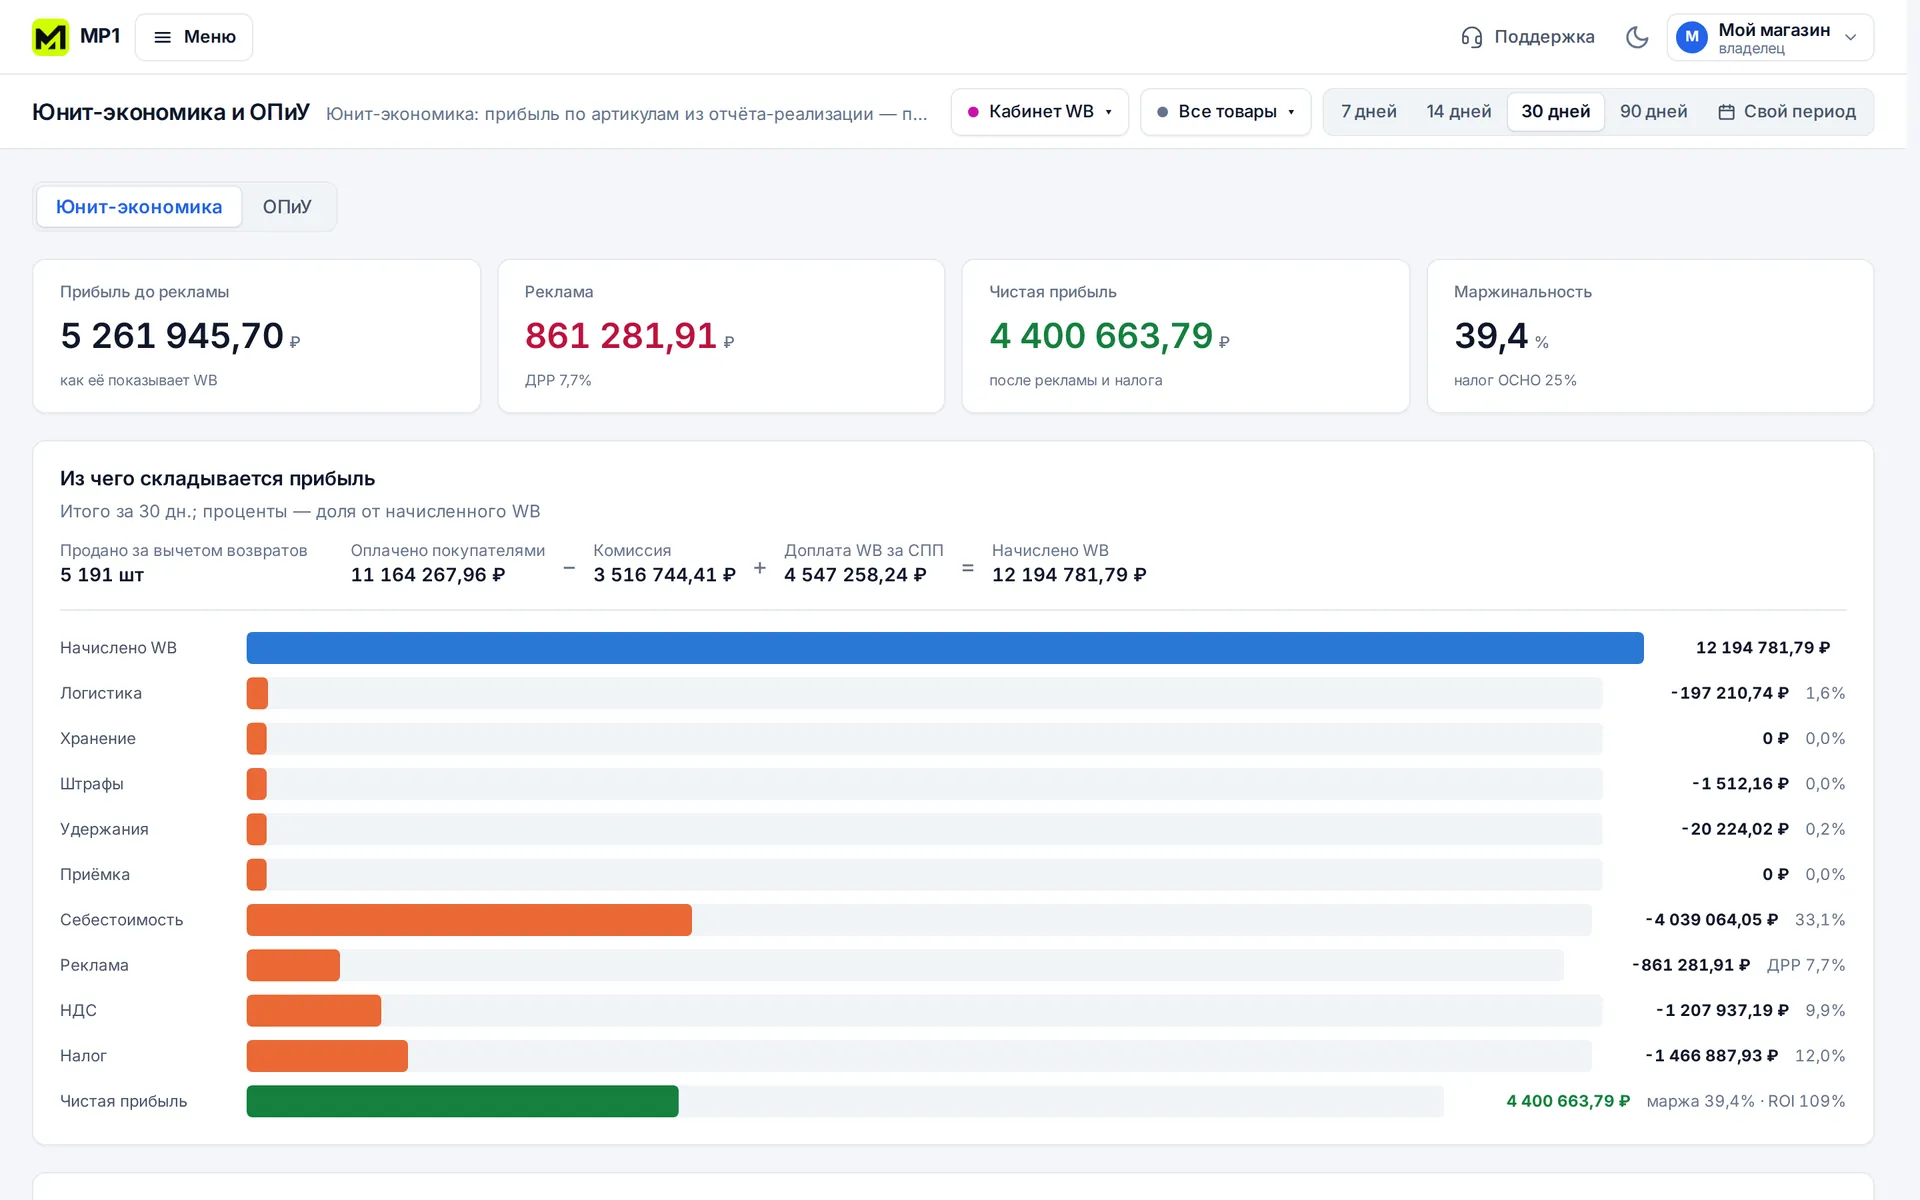Expand the Мой магазин account chevron

1851,38
